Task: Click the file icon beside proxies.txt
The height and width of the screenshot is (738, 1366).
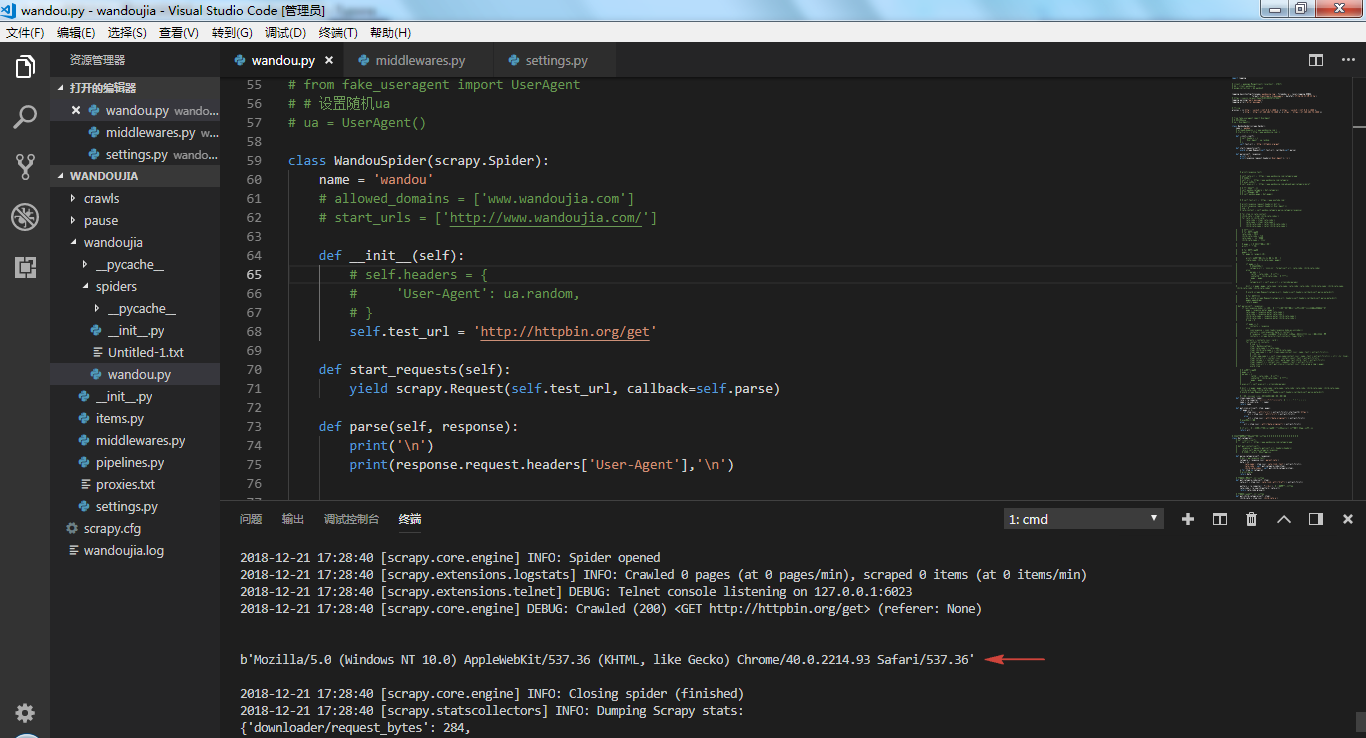Action: (84, 484)
